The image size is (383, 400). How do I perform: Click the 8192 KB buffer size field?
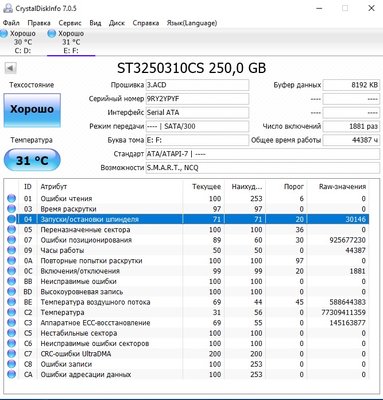(351, 85)
